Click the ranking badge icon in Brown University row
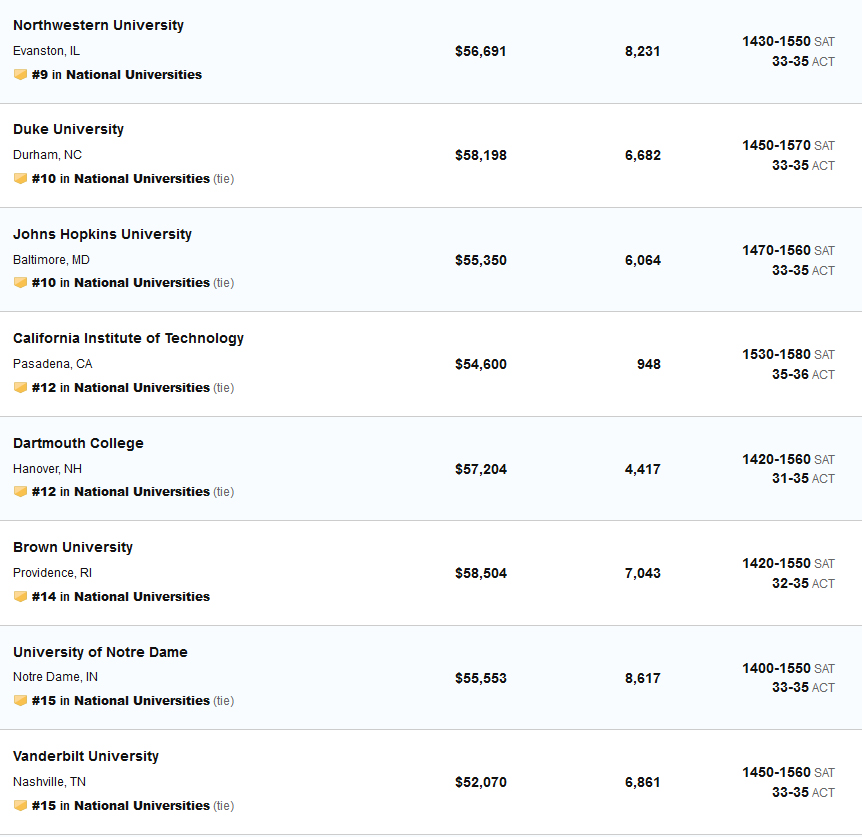 [20, 597]
